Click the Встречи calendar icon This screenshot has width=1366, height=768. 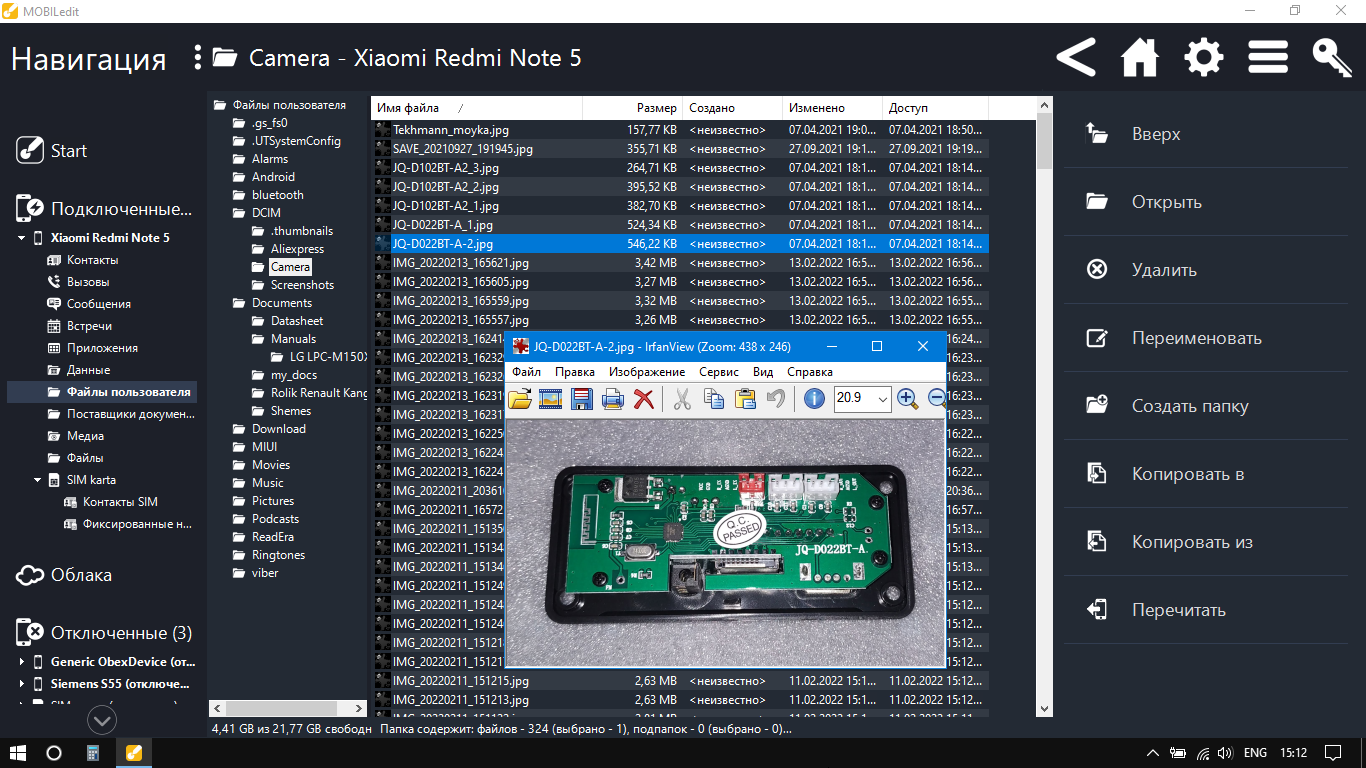[x=55, y=326]
